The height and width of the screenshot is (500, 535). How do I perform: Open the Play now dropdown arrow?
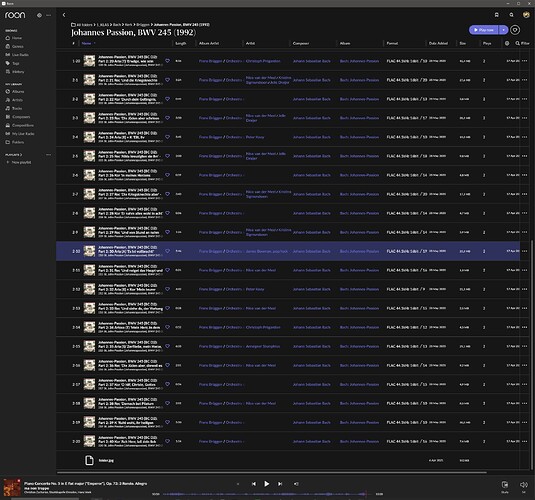click(503, 30)
